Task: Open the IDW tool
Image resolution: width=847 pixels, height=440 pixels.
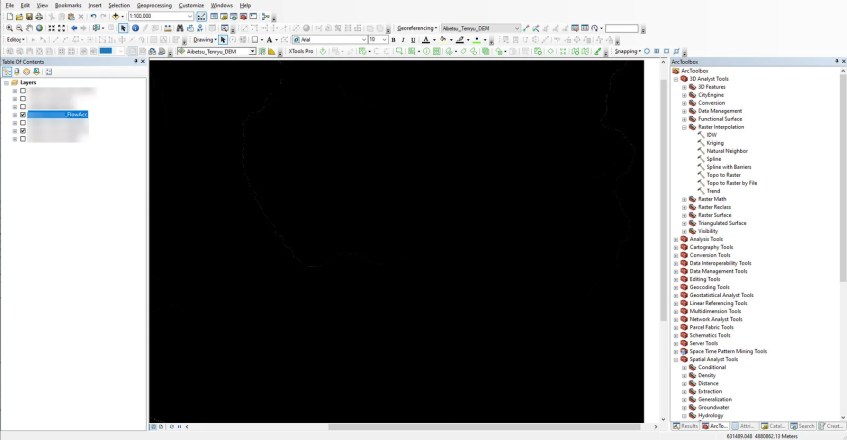Action: [x=711, y=135]
